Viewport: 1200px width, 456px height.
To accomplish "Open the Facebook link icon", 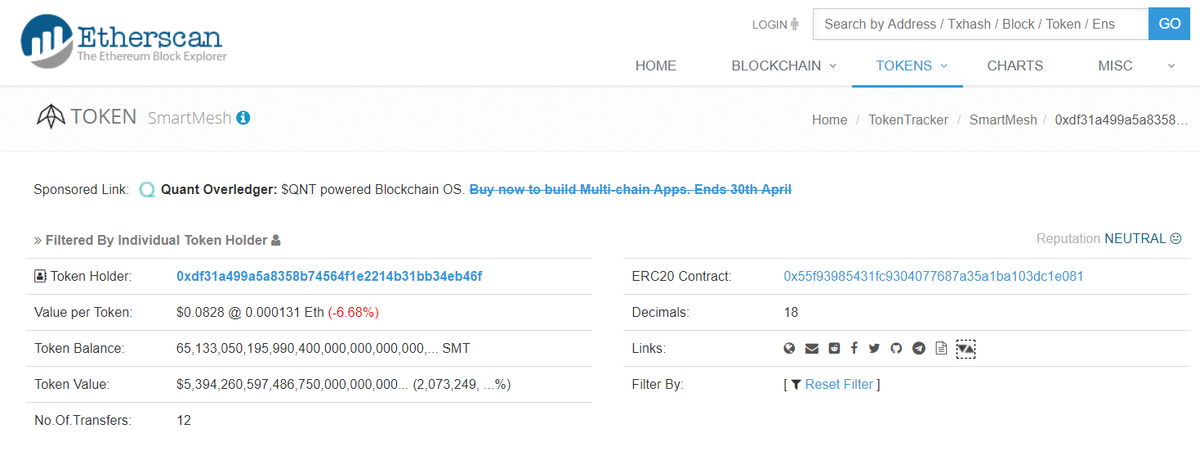I will pos(854,348).
